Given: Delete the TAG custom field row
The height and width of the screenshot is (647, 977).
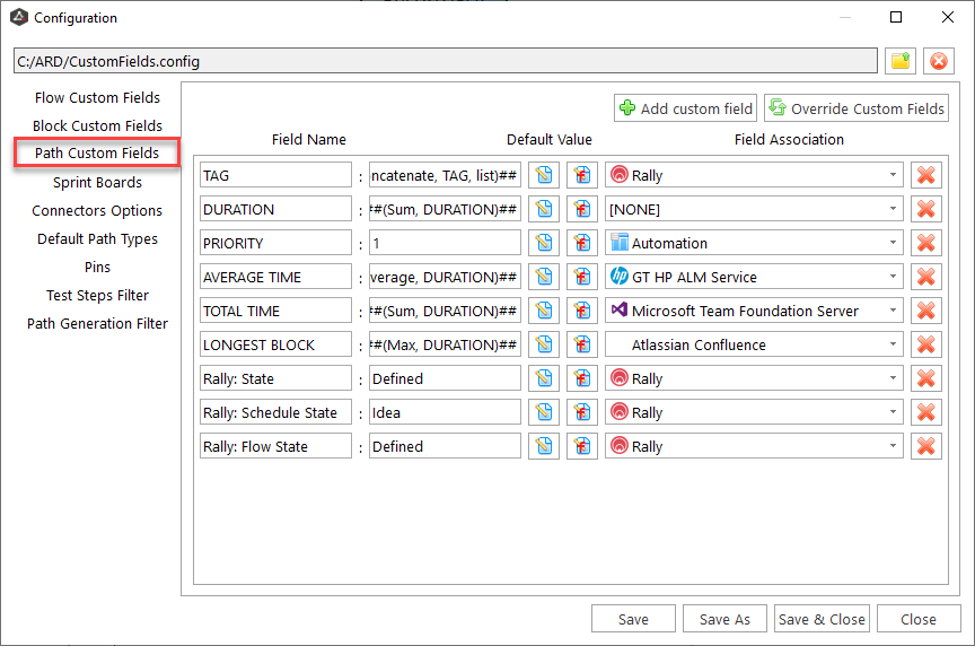Looking at the screenshot, I should [926, 176].
